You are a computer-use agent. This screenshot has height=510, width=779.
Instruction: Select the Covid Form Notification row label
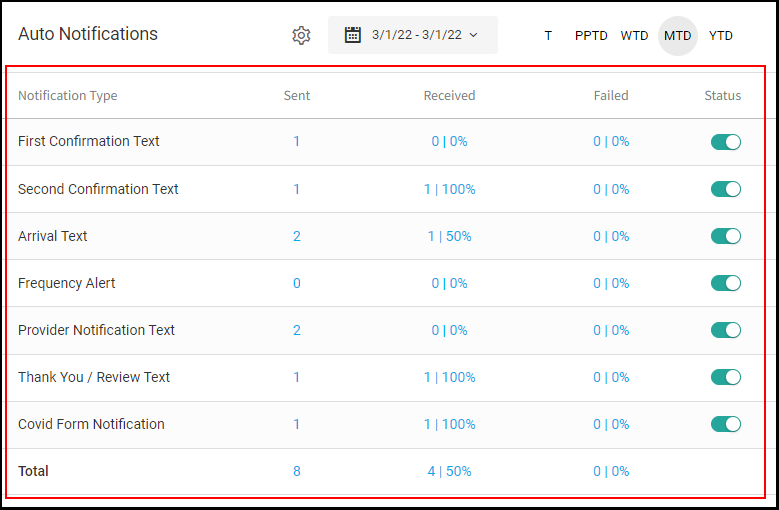tap(91, 424)
